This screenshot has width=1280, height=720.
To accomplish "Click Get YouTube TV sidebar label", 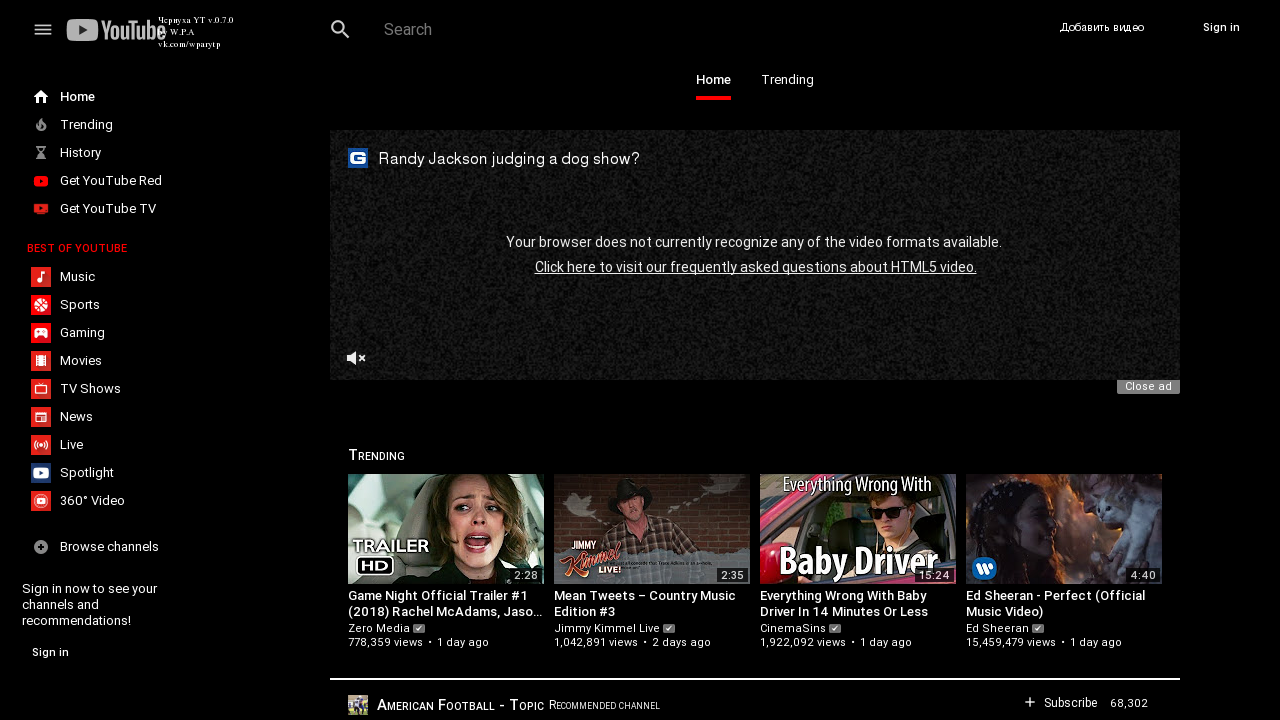I will point(108,209).
